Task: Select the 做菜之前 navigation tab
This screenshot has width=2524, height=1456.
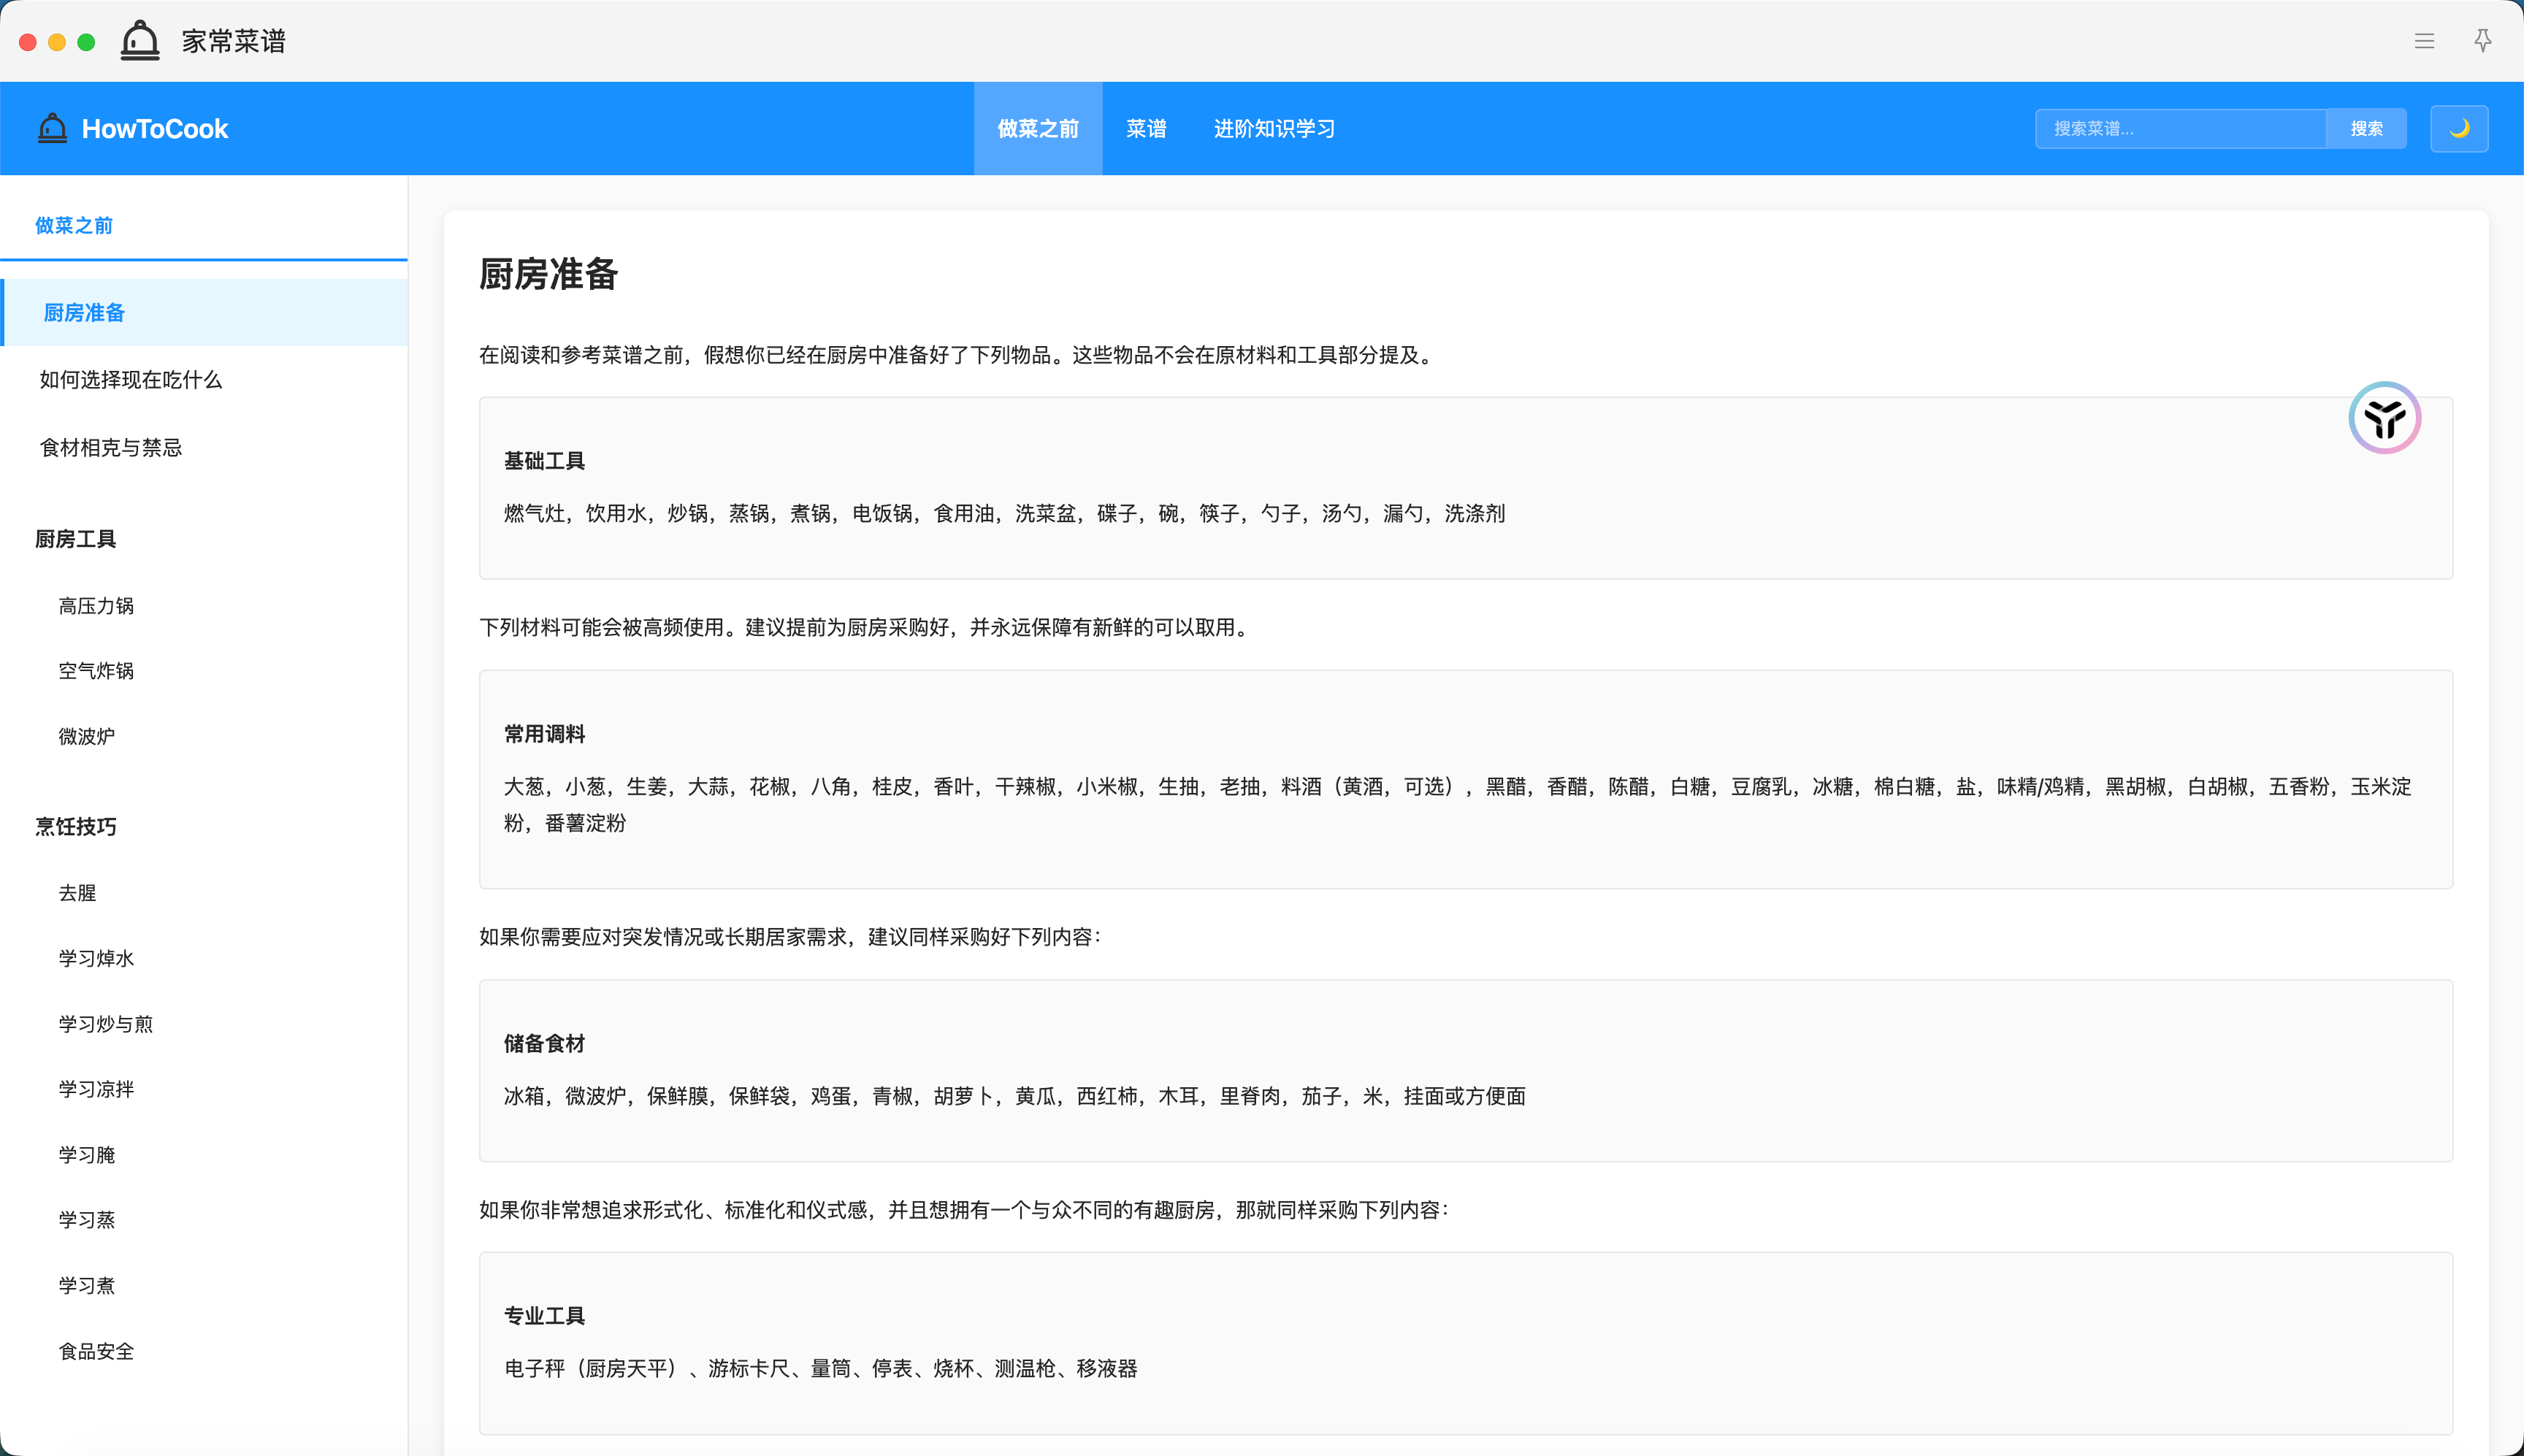Action: 1038,128
